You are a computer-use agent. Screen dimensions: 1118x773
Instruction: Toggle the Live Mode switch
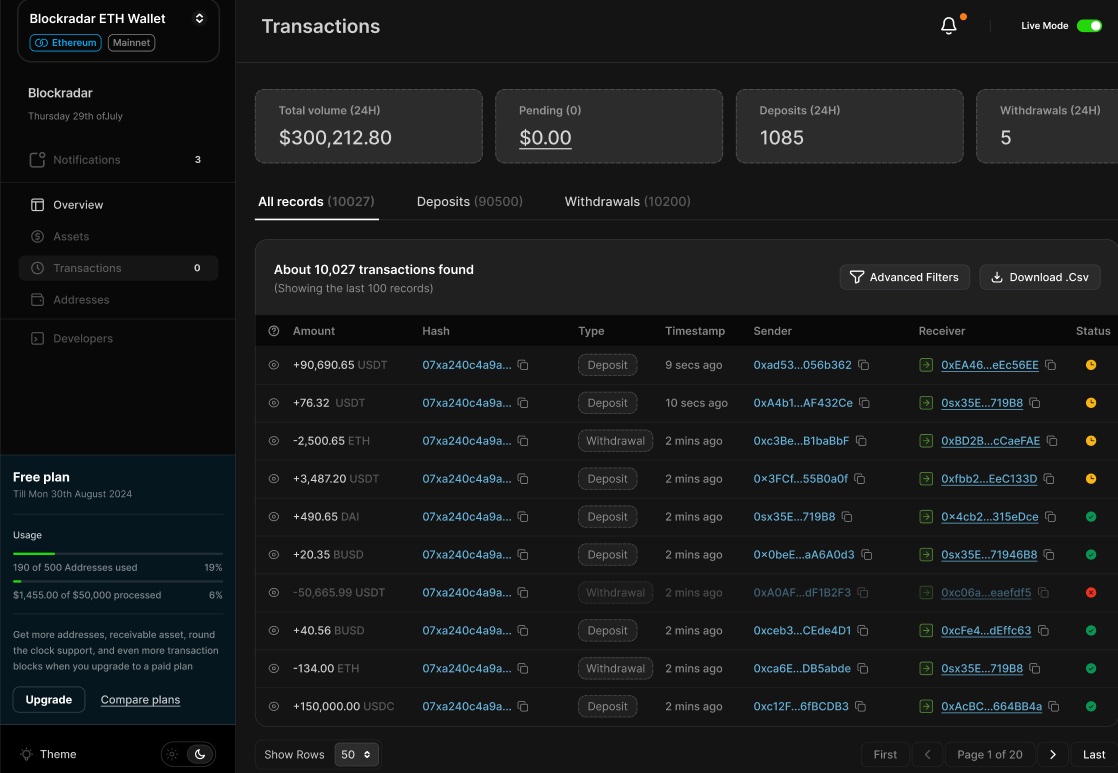click(x=1089, y=26)
